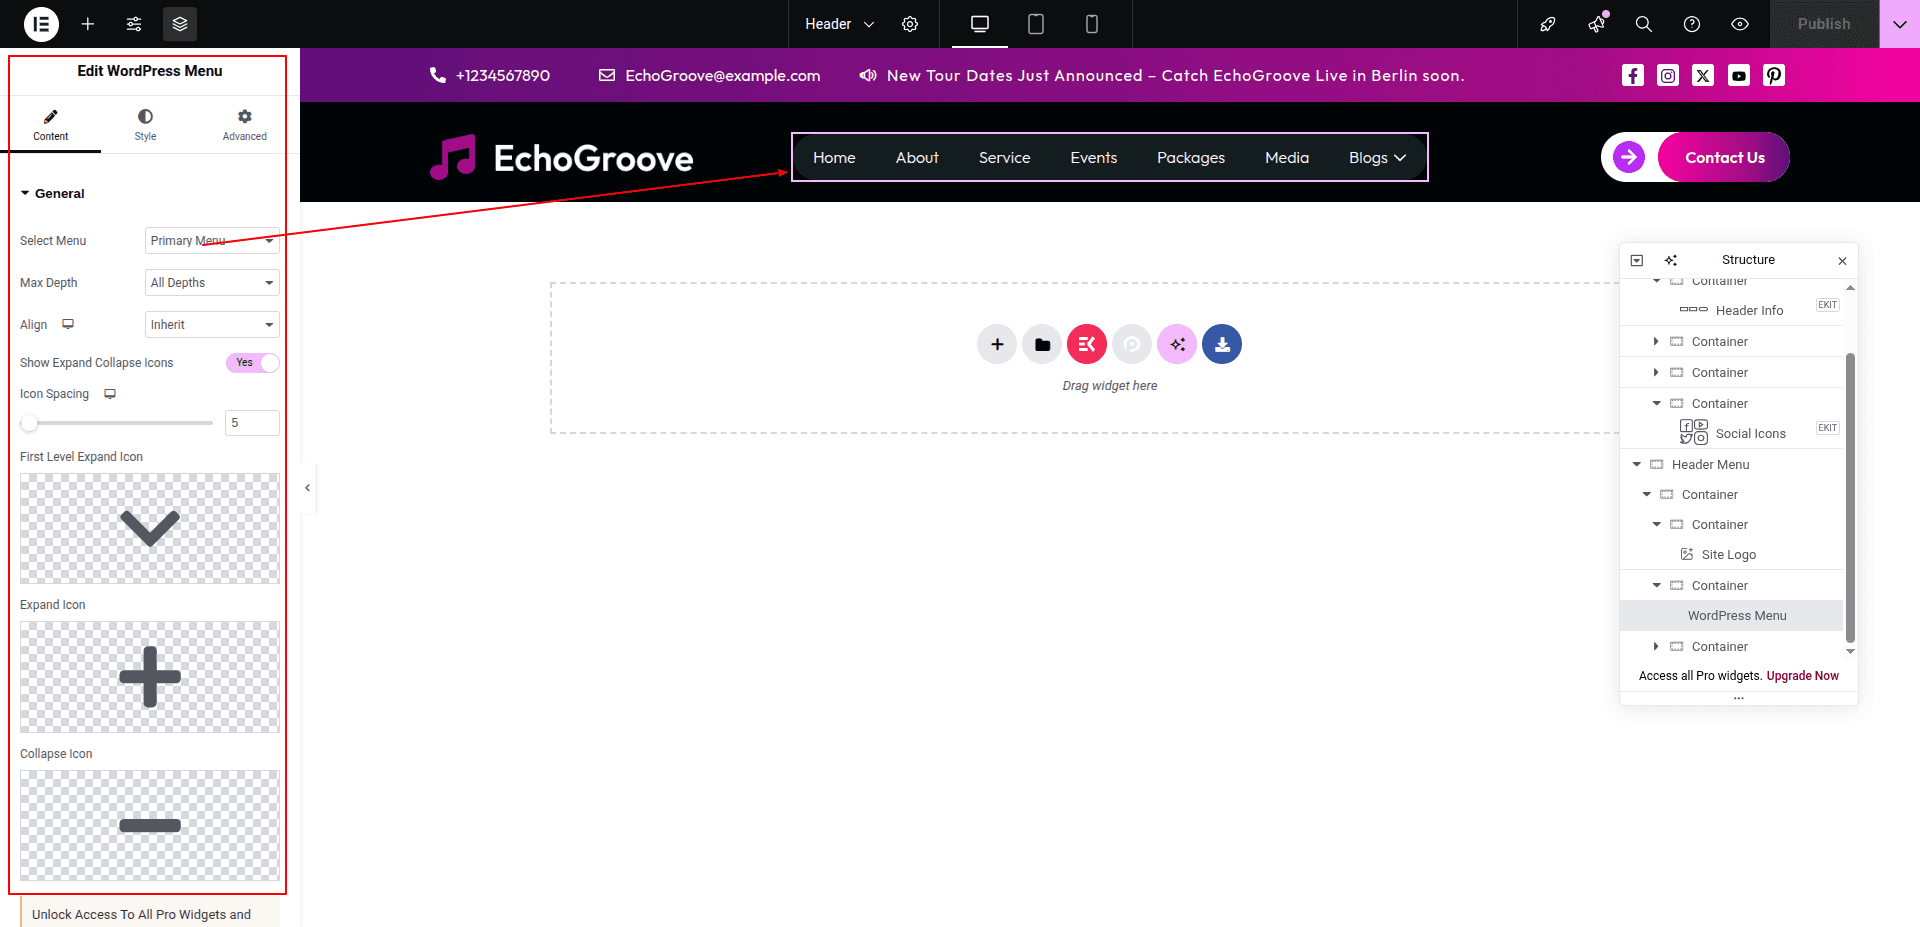Open the Max Depth dropdown

coord(212,283)
